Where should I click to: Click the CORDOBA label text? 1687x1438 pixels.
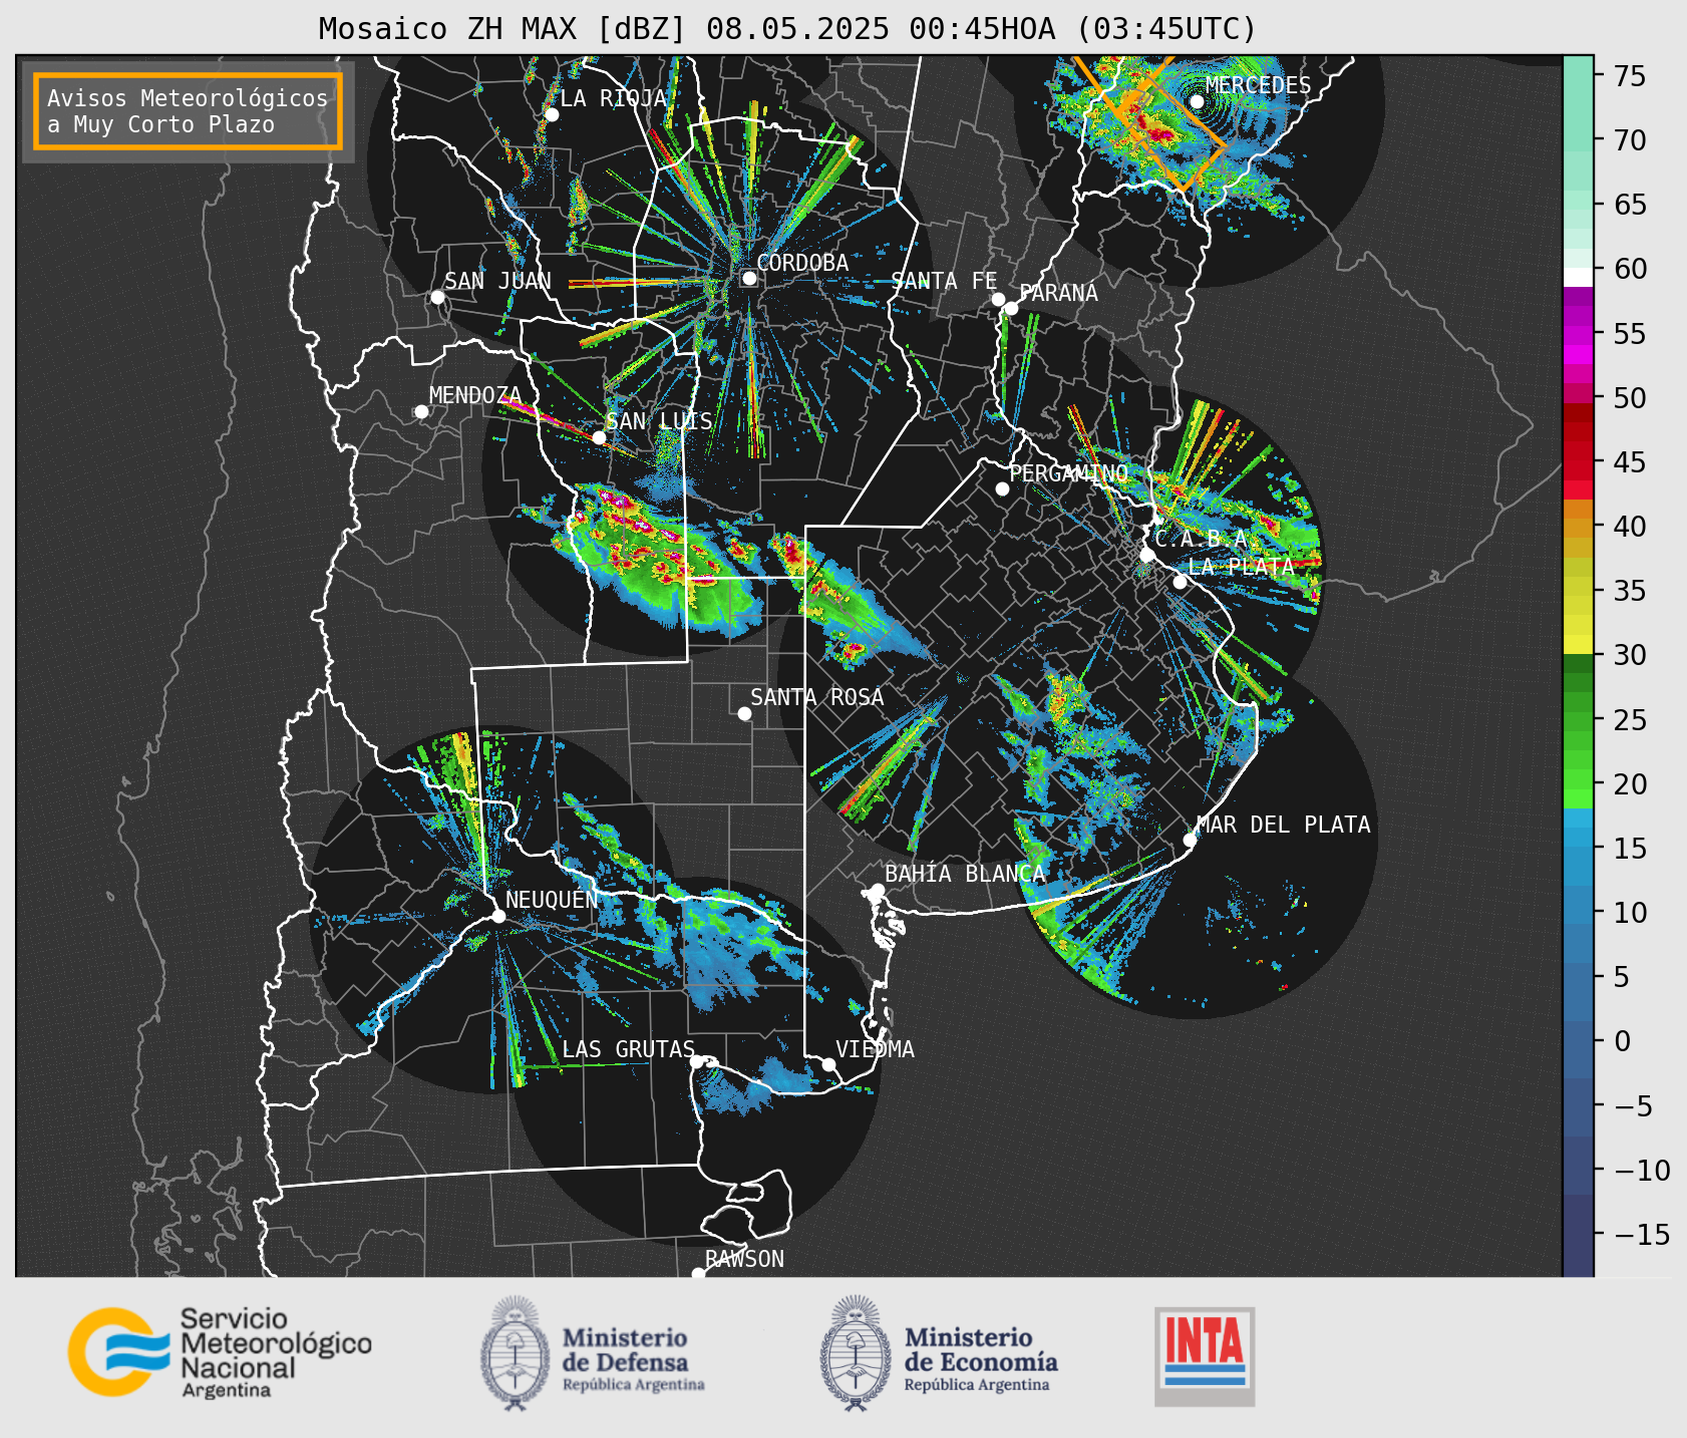tap(803, 262)
